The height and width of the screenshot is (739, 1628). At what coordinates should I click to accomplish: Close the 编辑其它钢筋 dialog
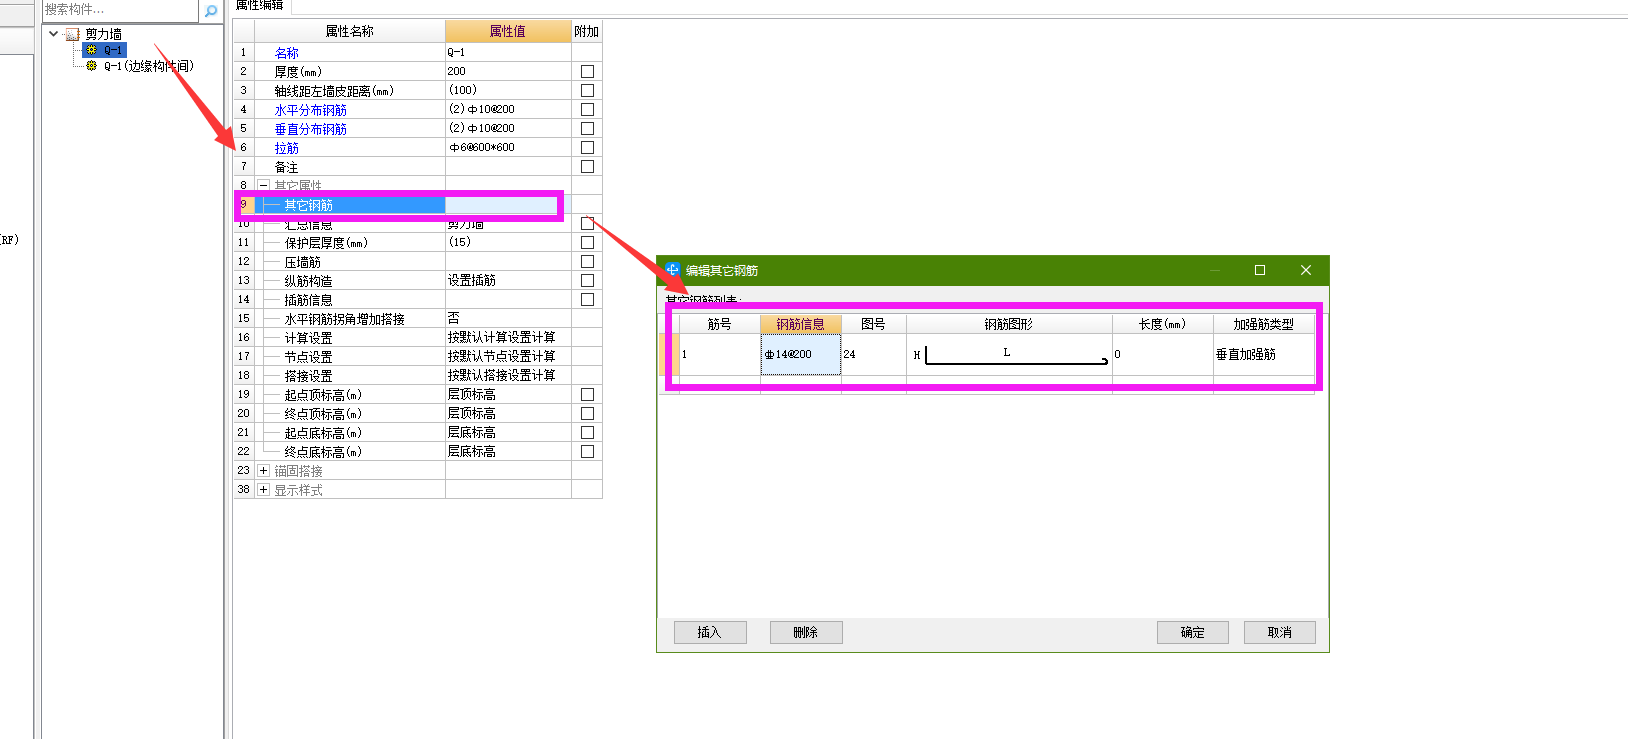pyautogui.click(x=1305, y=270)
